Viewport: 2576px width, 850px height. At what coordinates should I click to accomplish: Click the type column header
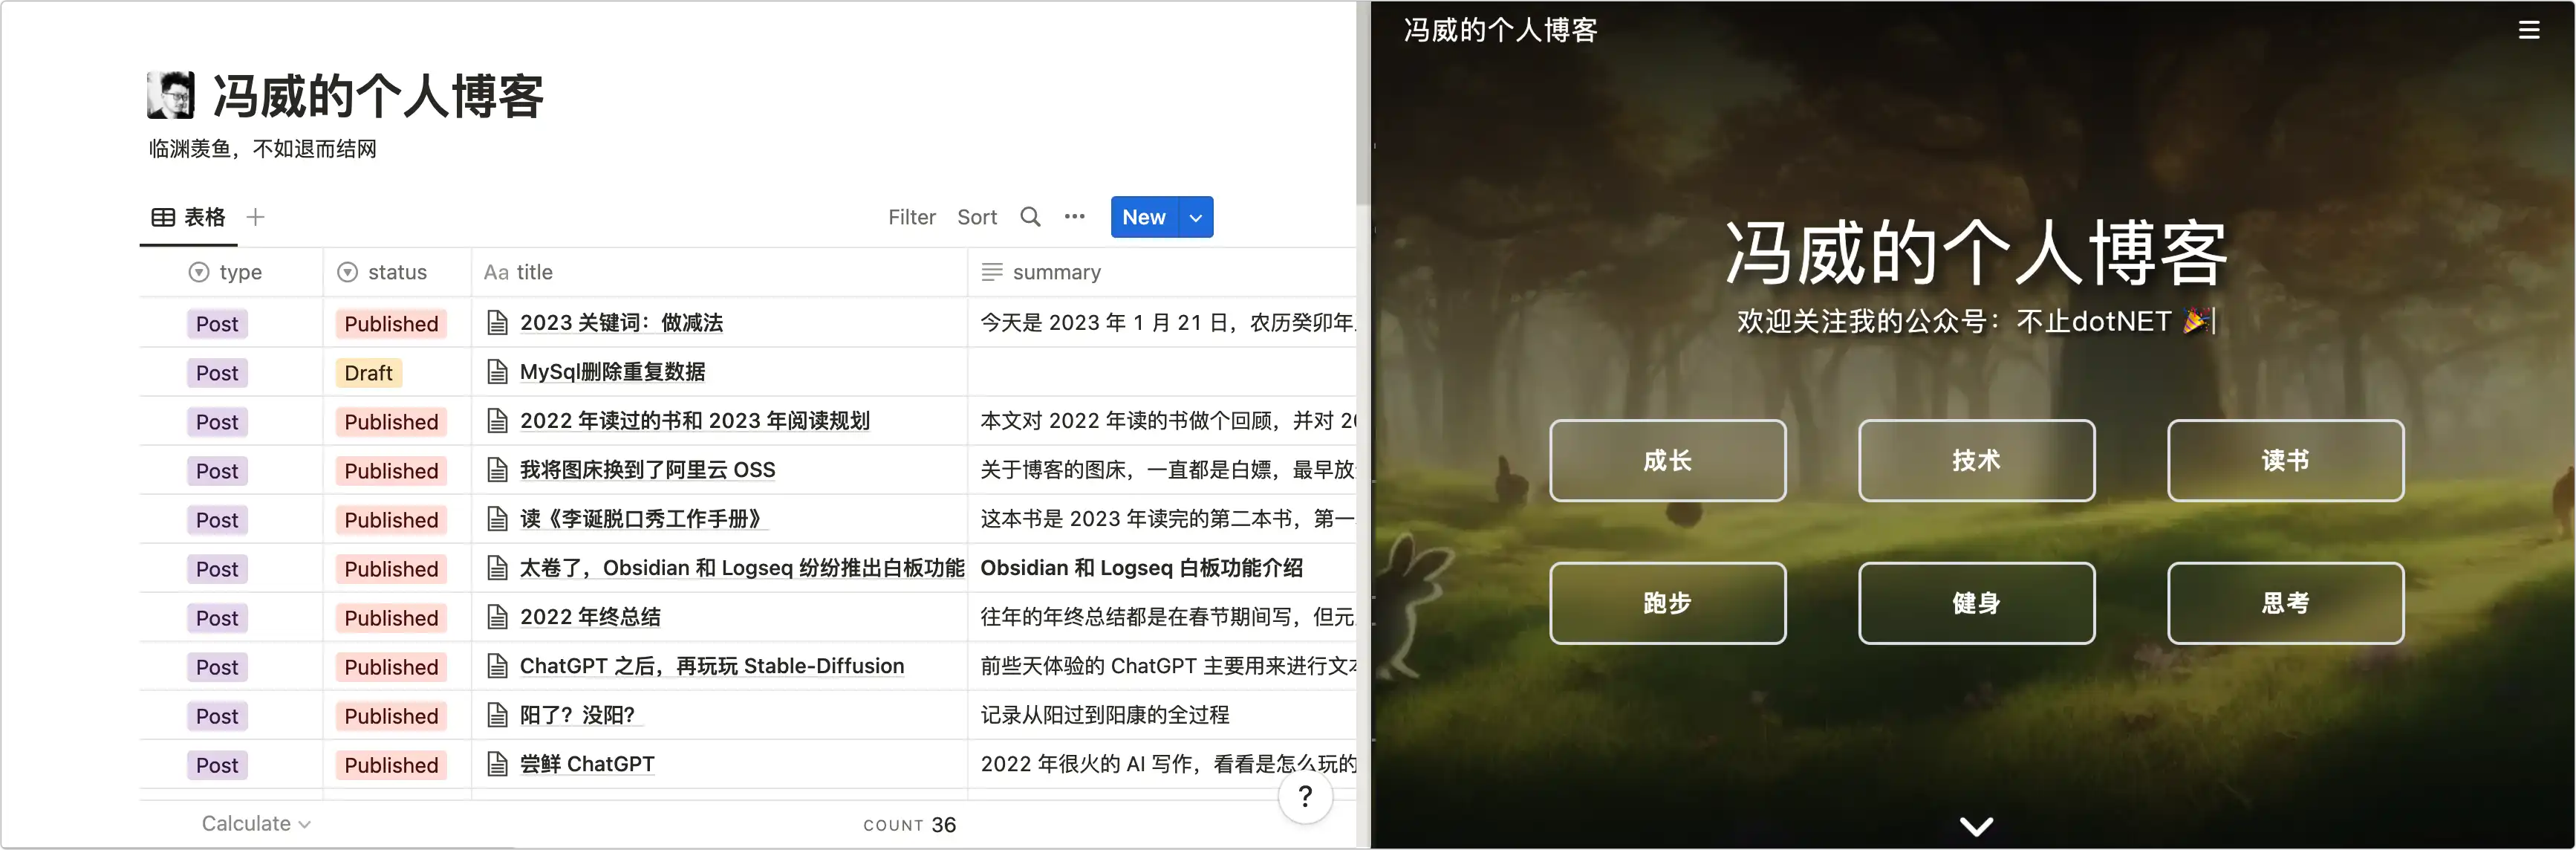click(x=240, y=272)
